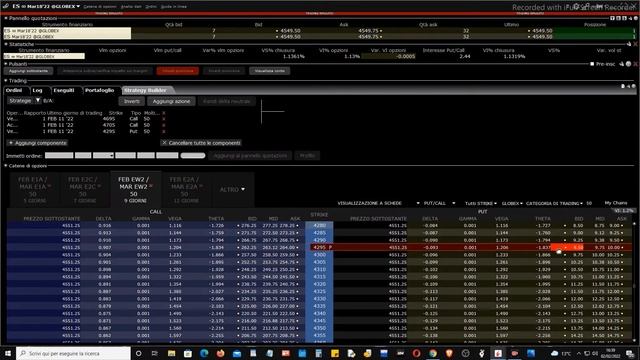This screenshot has height=360, width=640.
Task: Switch to the Portafoglio tab
Action: tap(100, 90)
